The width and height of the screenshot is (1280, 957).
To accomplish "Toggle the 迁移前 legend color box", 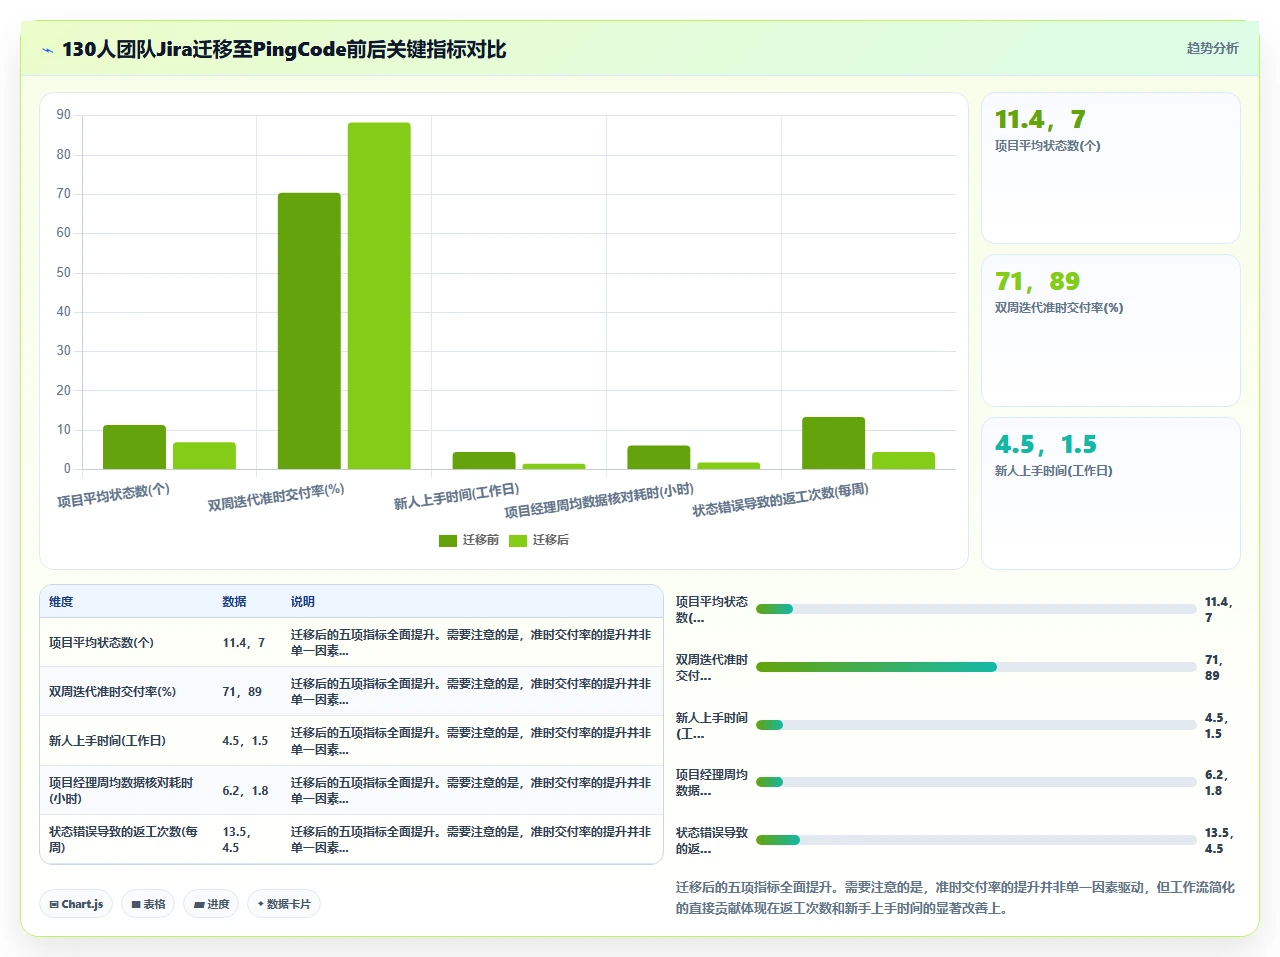I will pos(448,541).
